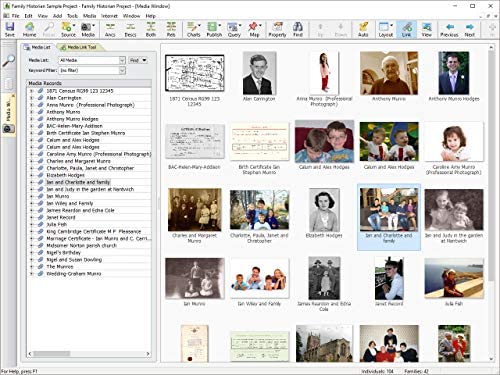Expand the 1871 Census tree item

pos(31,91)
